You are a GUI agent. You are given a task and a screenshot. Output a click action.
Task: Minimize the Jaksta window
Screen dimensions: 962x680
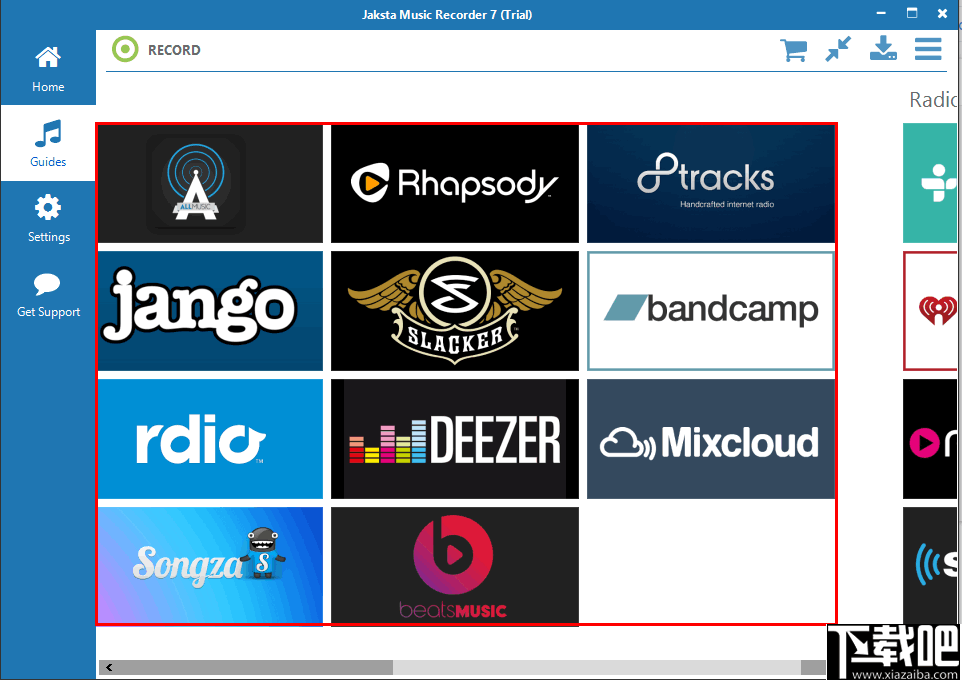point(882,13)
